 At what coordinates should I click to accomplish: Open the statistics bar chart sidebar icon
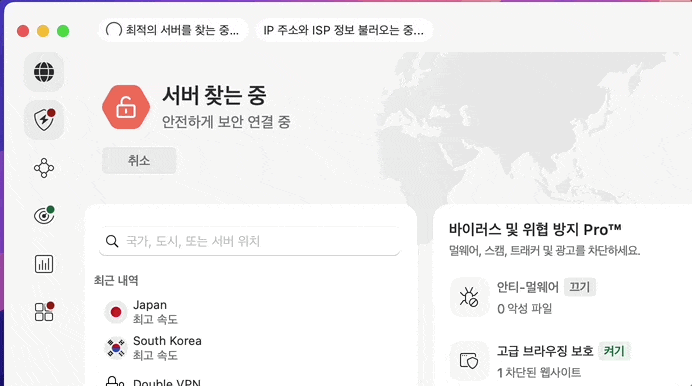point(44,264)
